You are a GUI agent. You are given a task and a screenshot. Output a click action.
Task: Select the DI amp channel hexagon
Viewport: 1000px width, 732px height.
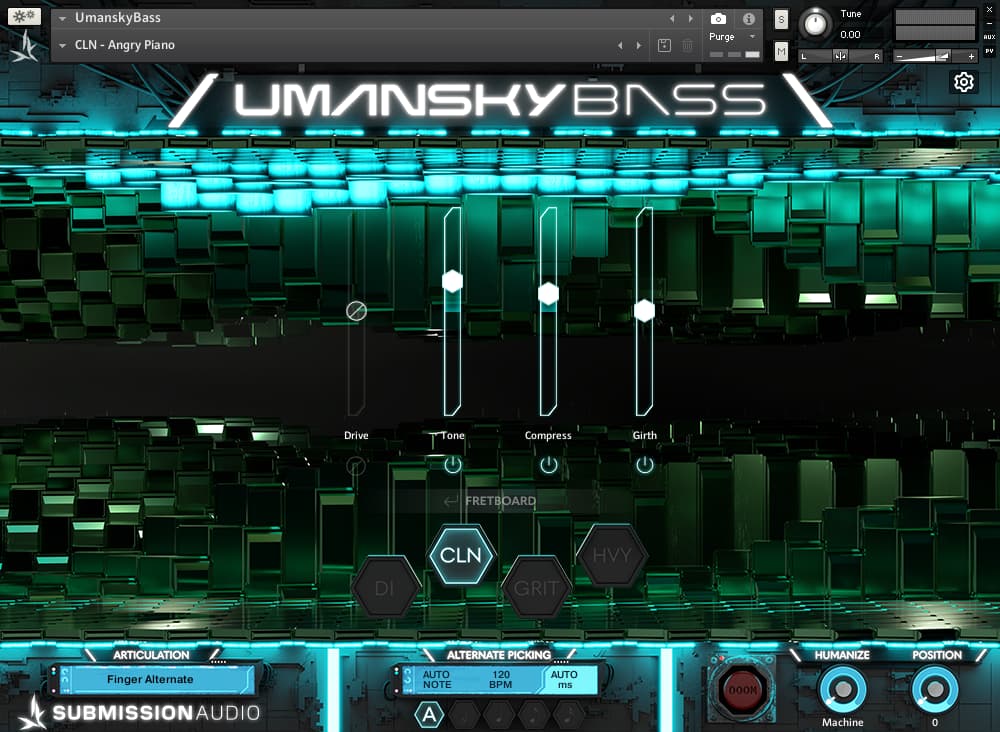point(386,585)
